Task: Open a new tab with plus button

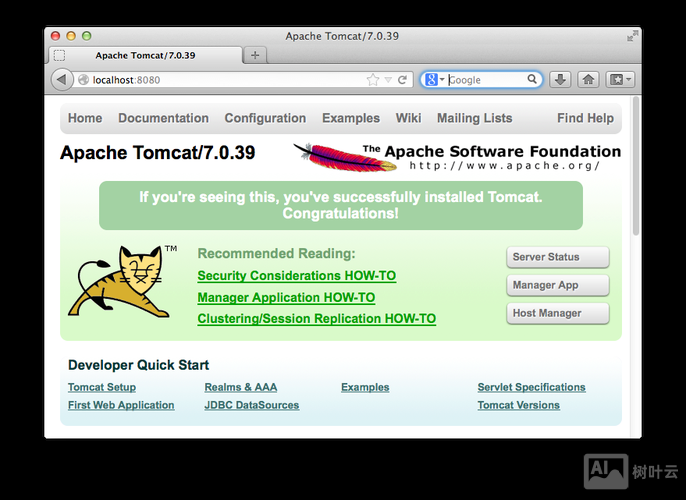Action: (x=255, y=55)
